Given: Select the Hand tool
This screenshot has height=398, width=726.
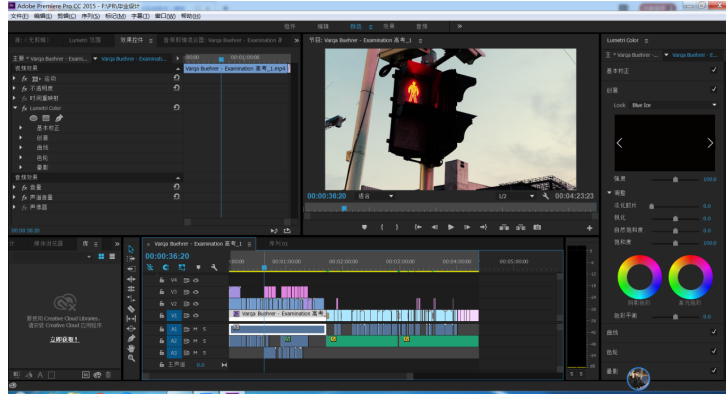Looking at the screenshot, I should pos(131,348).
